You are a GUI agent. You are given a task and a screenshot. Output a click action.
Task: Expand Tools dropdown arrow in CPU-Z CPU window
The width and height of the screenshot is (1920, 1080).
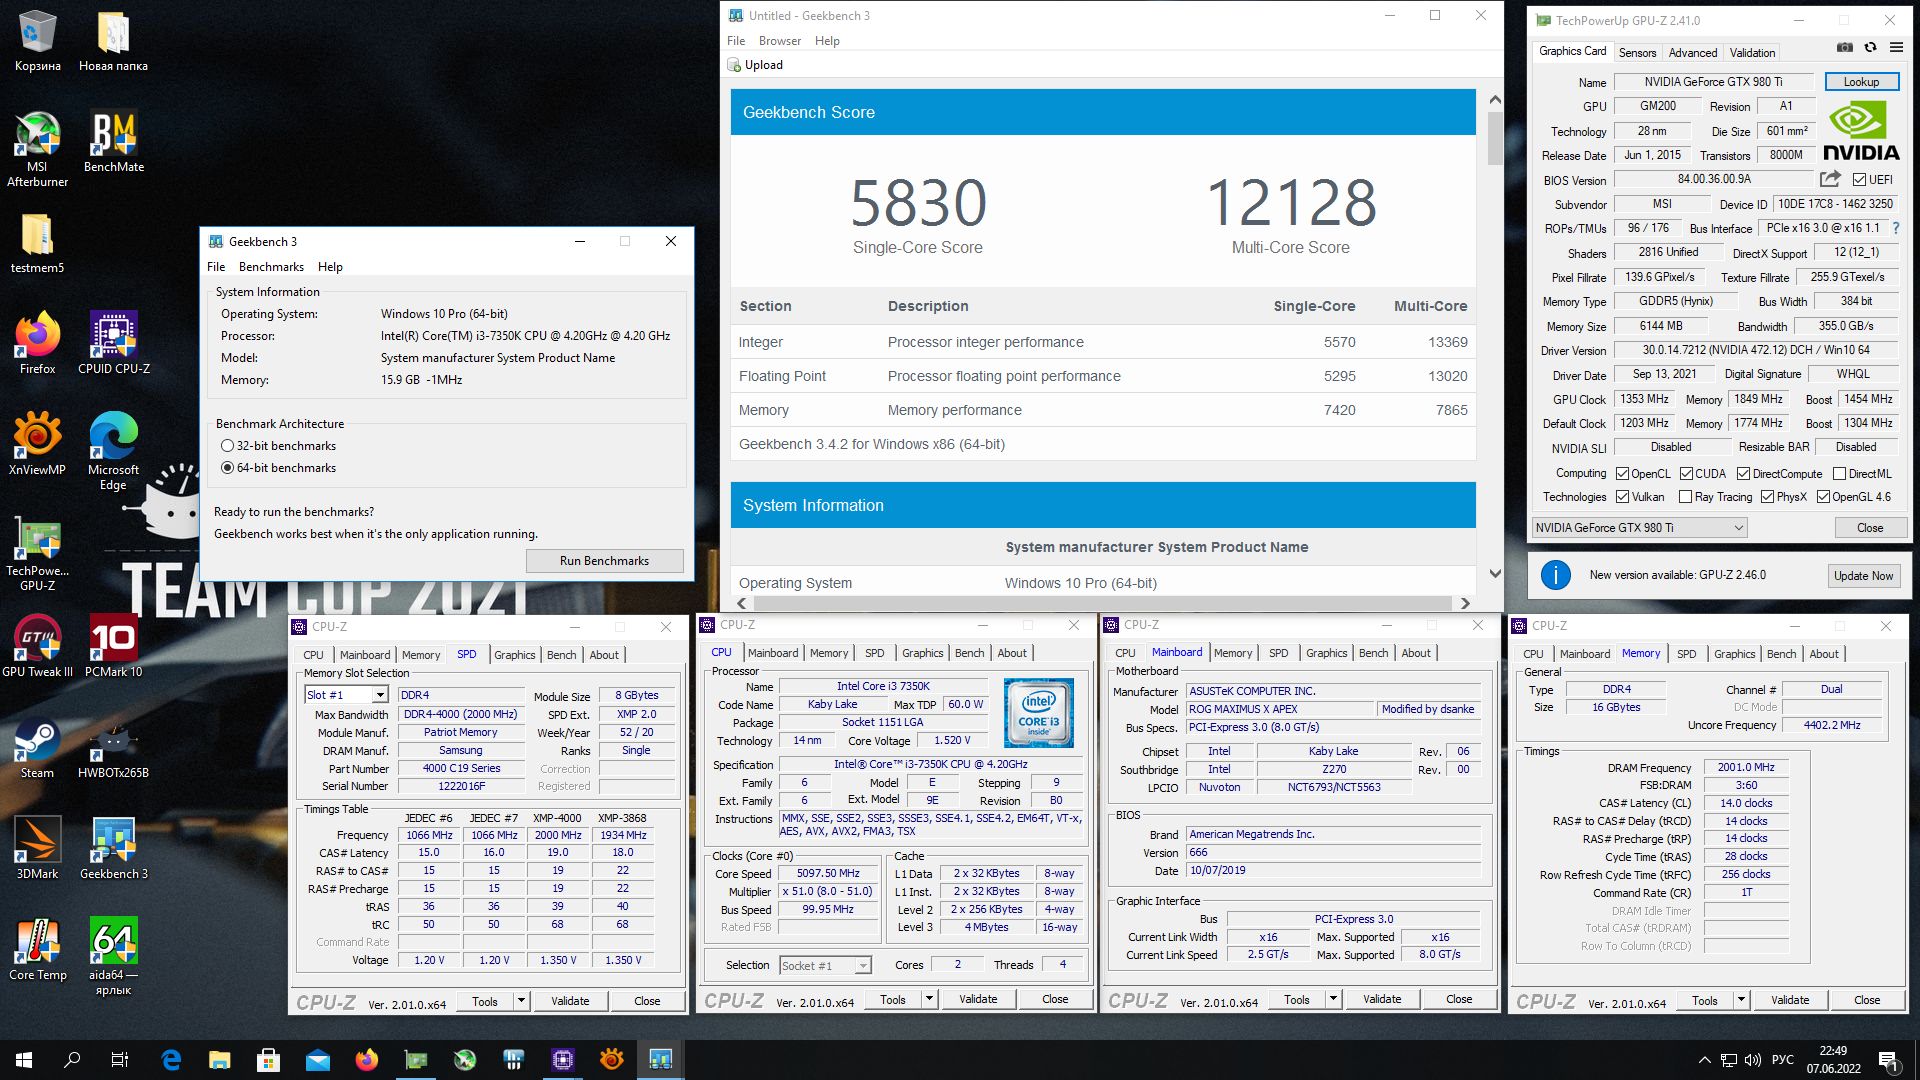928,999
